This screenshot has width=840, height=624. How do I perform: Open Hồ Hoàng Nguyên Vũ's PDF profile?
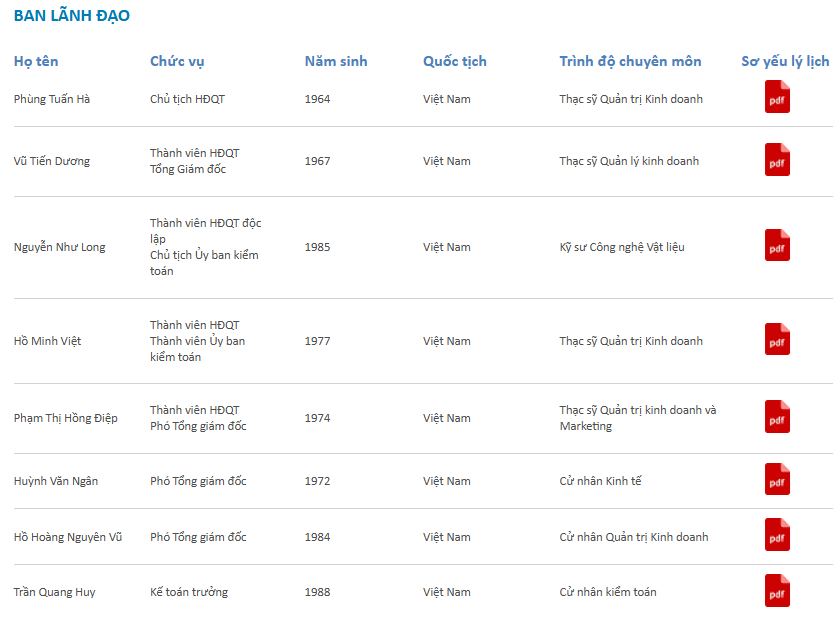click(777, 535)
